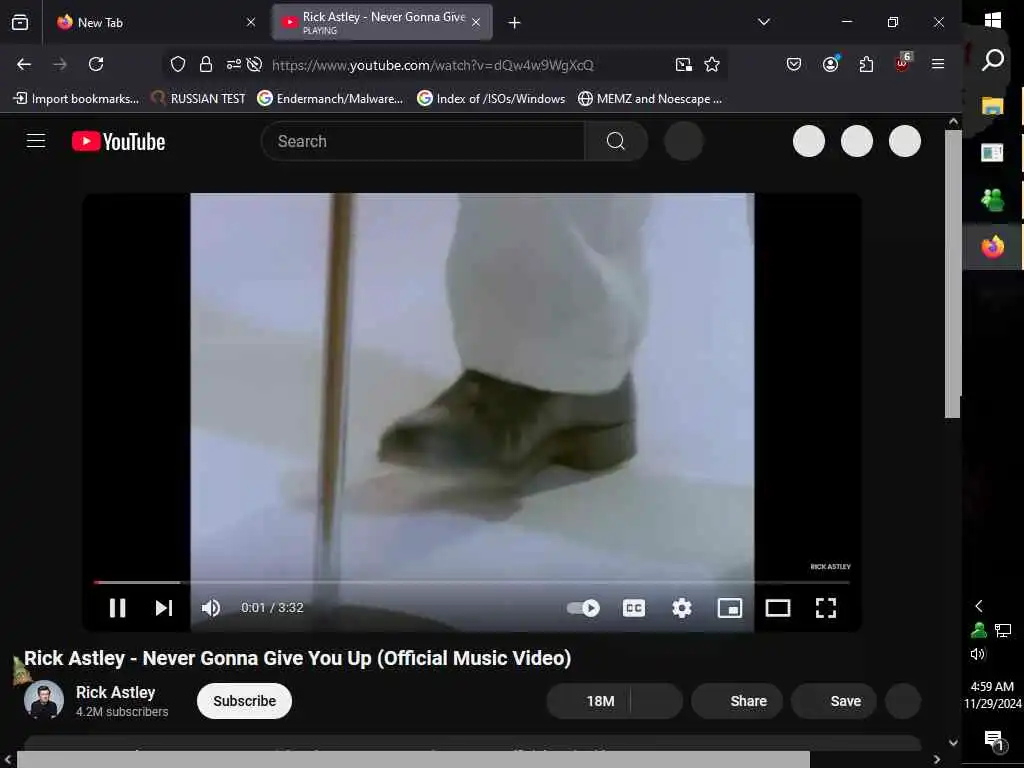Close the Rick Astley tab

click(476, 23)
